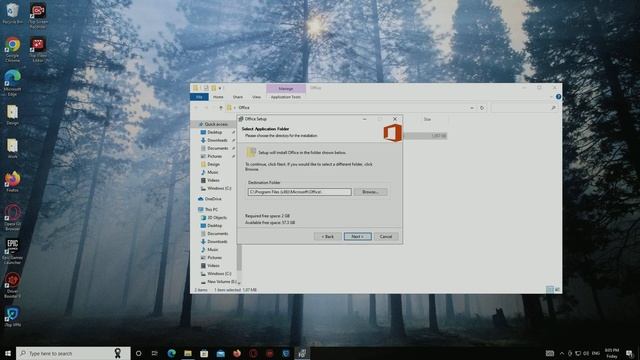Open Mail app from the taskbar

tap(220, 353)
